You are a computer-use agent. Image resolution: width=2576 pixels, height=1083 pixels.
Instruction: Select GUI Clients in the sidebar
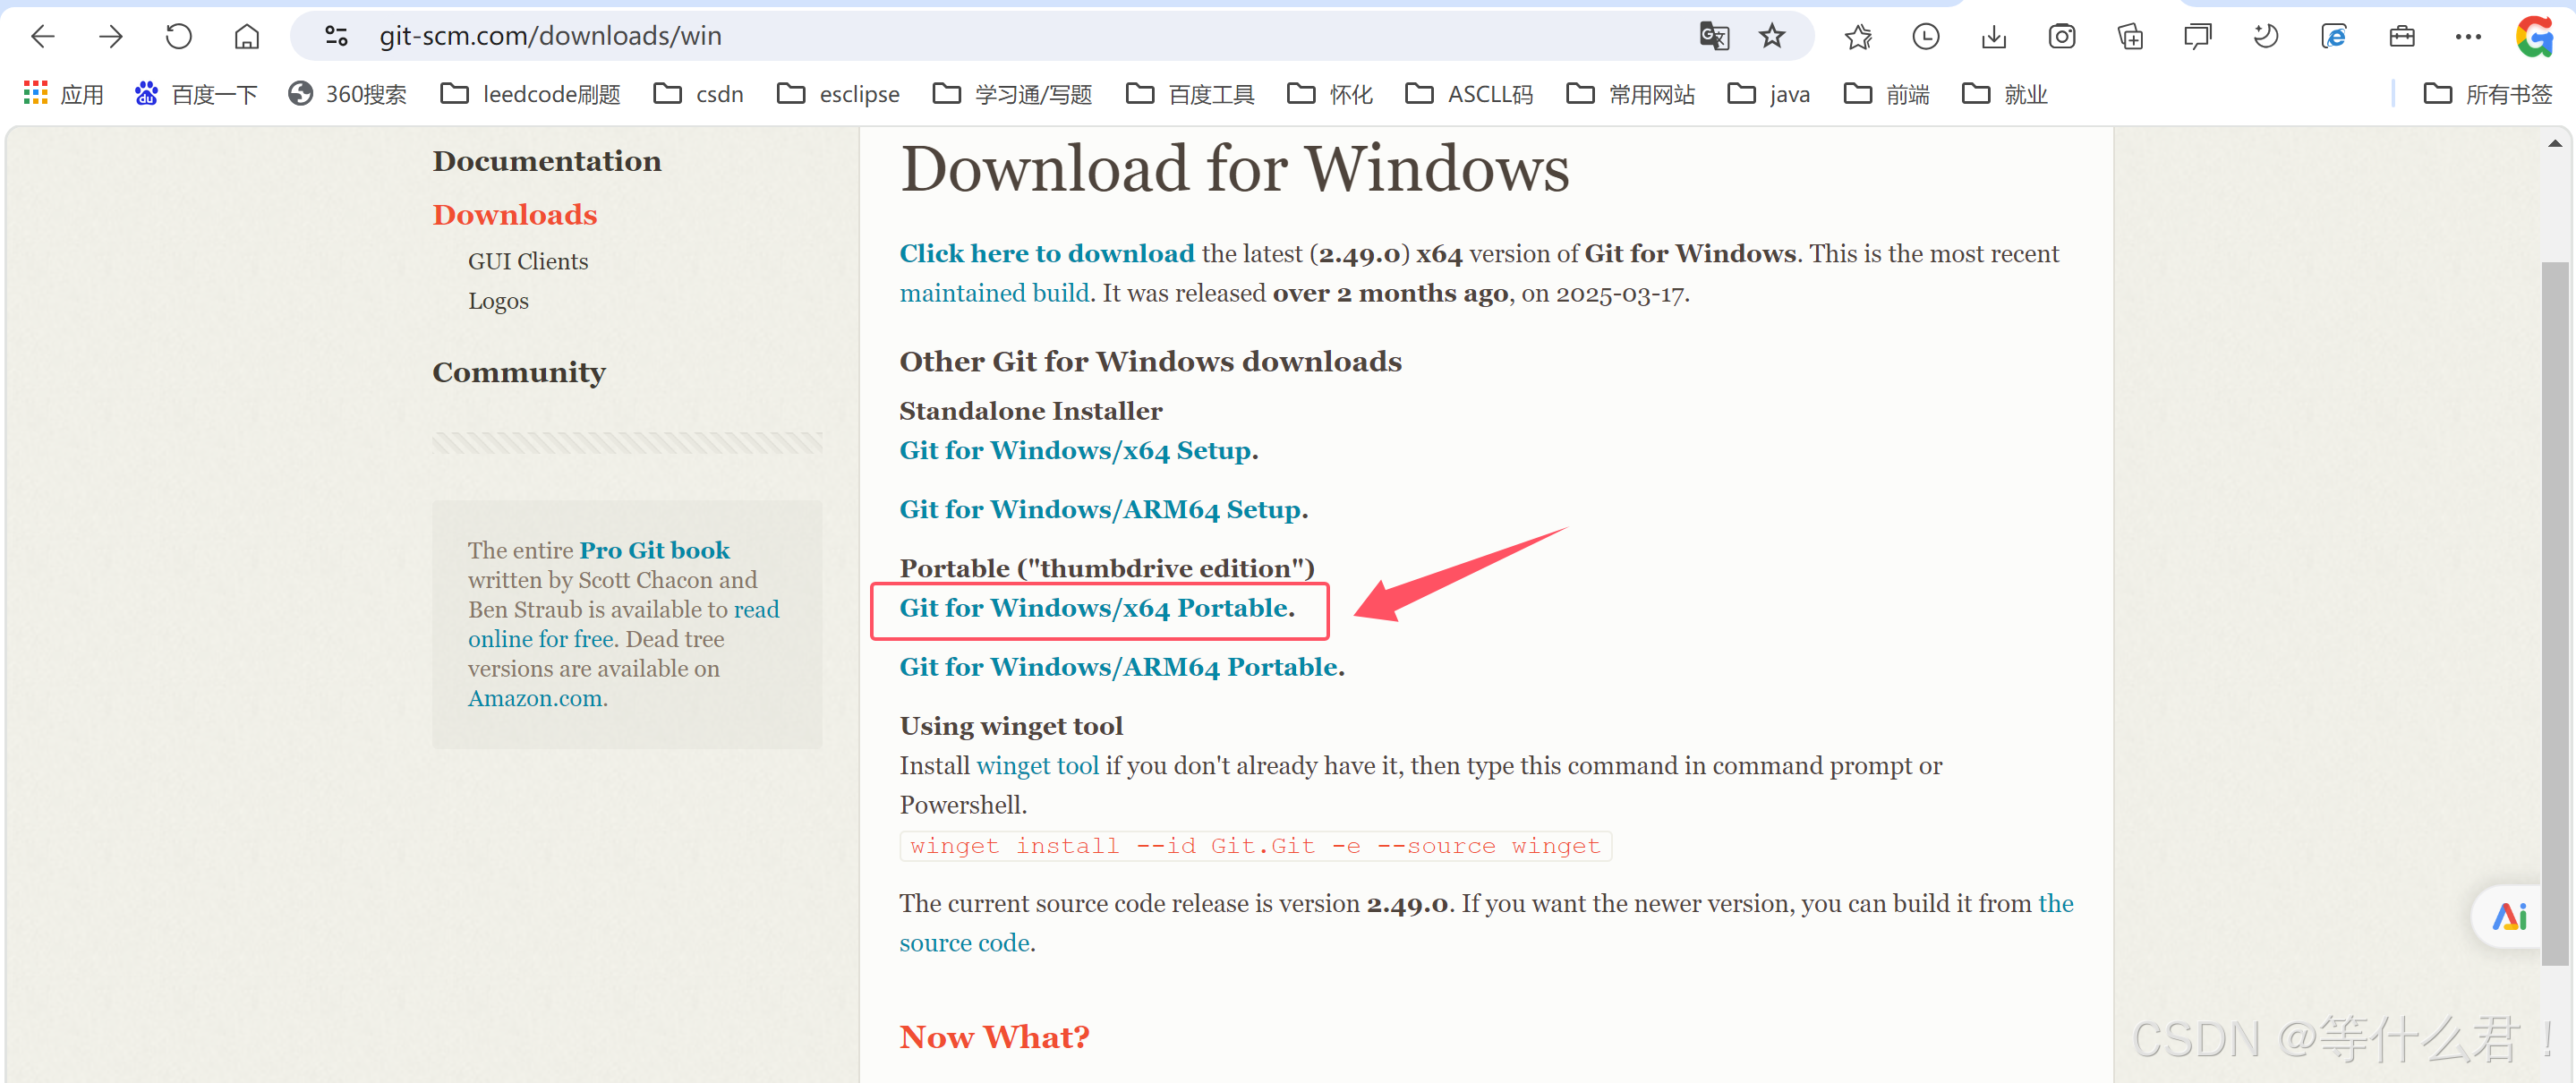[x=527, y=261]
